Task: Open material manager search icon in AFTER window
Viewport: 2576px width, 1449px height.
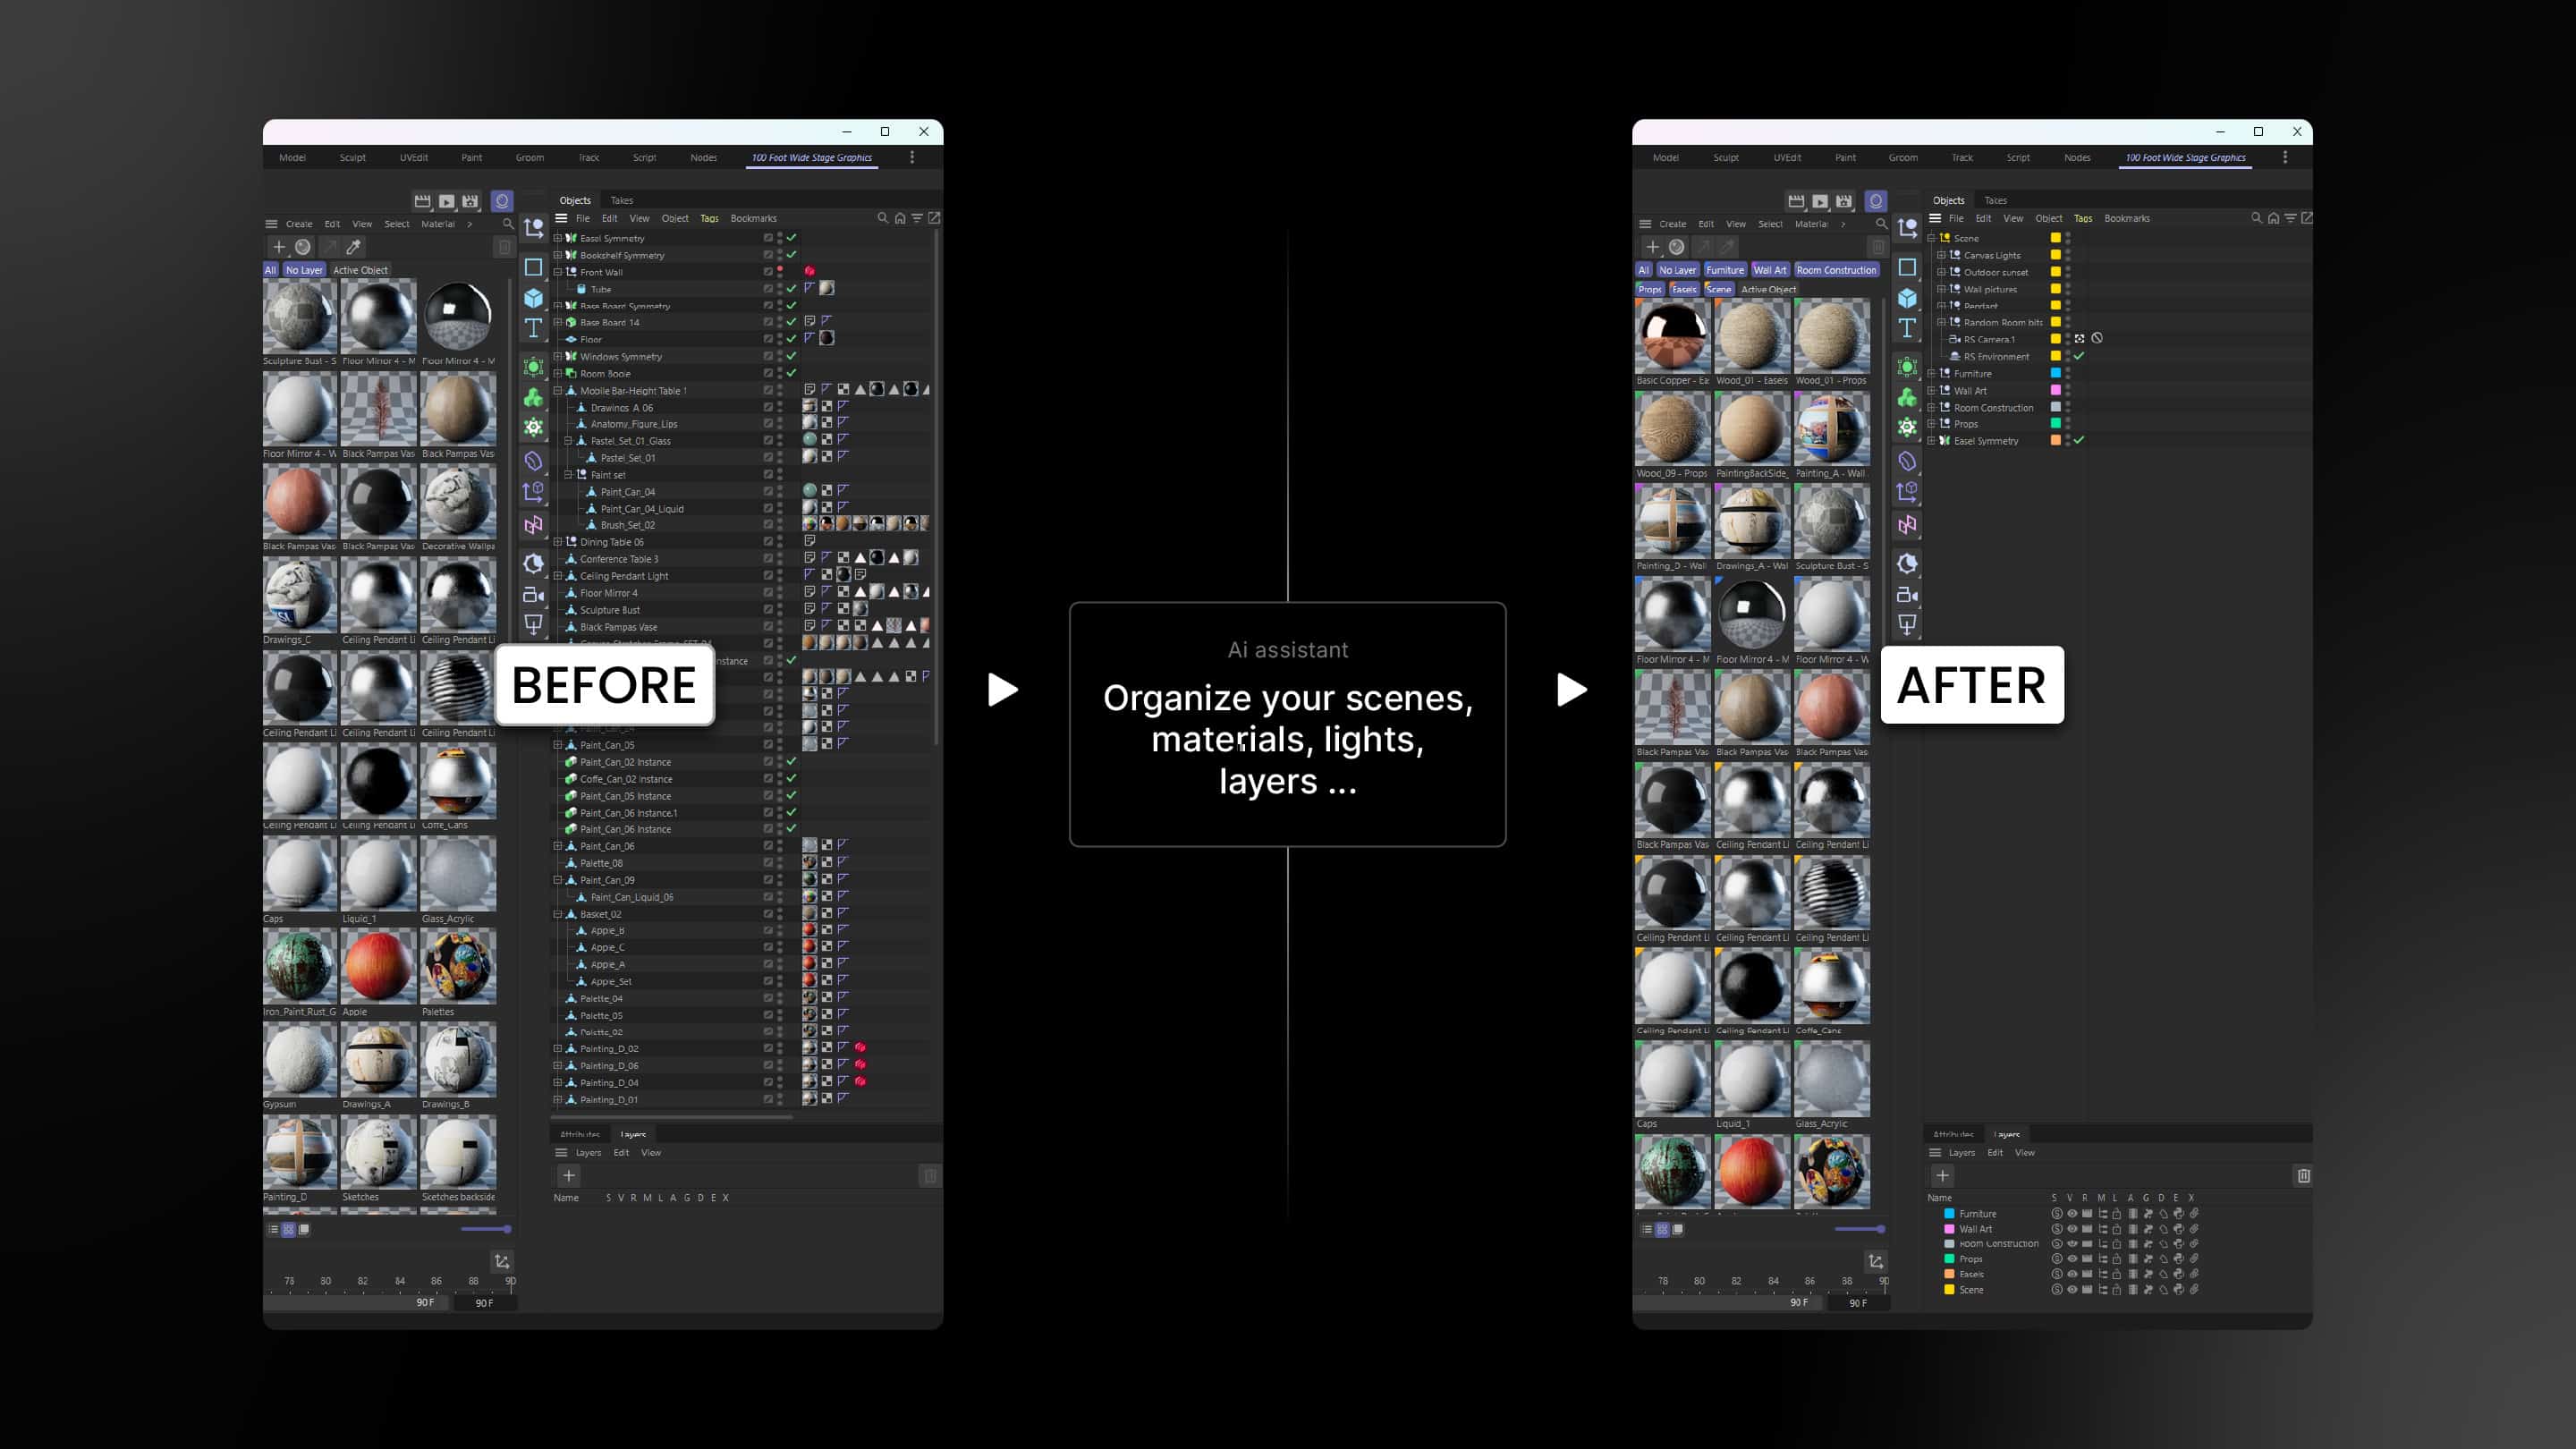Action: (1881, 224)
